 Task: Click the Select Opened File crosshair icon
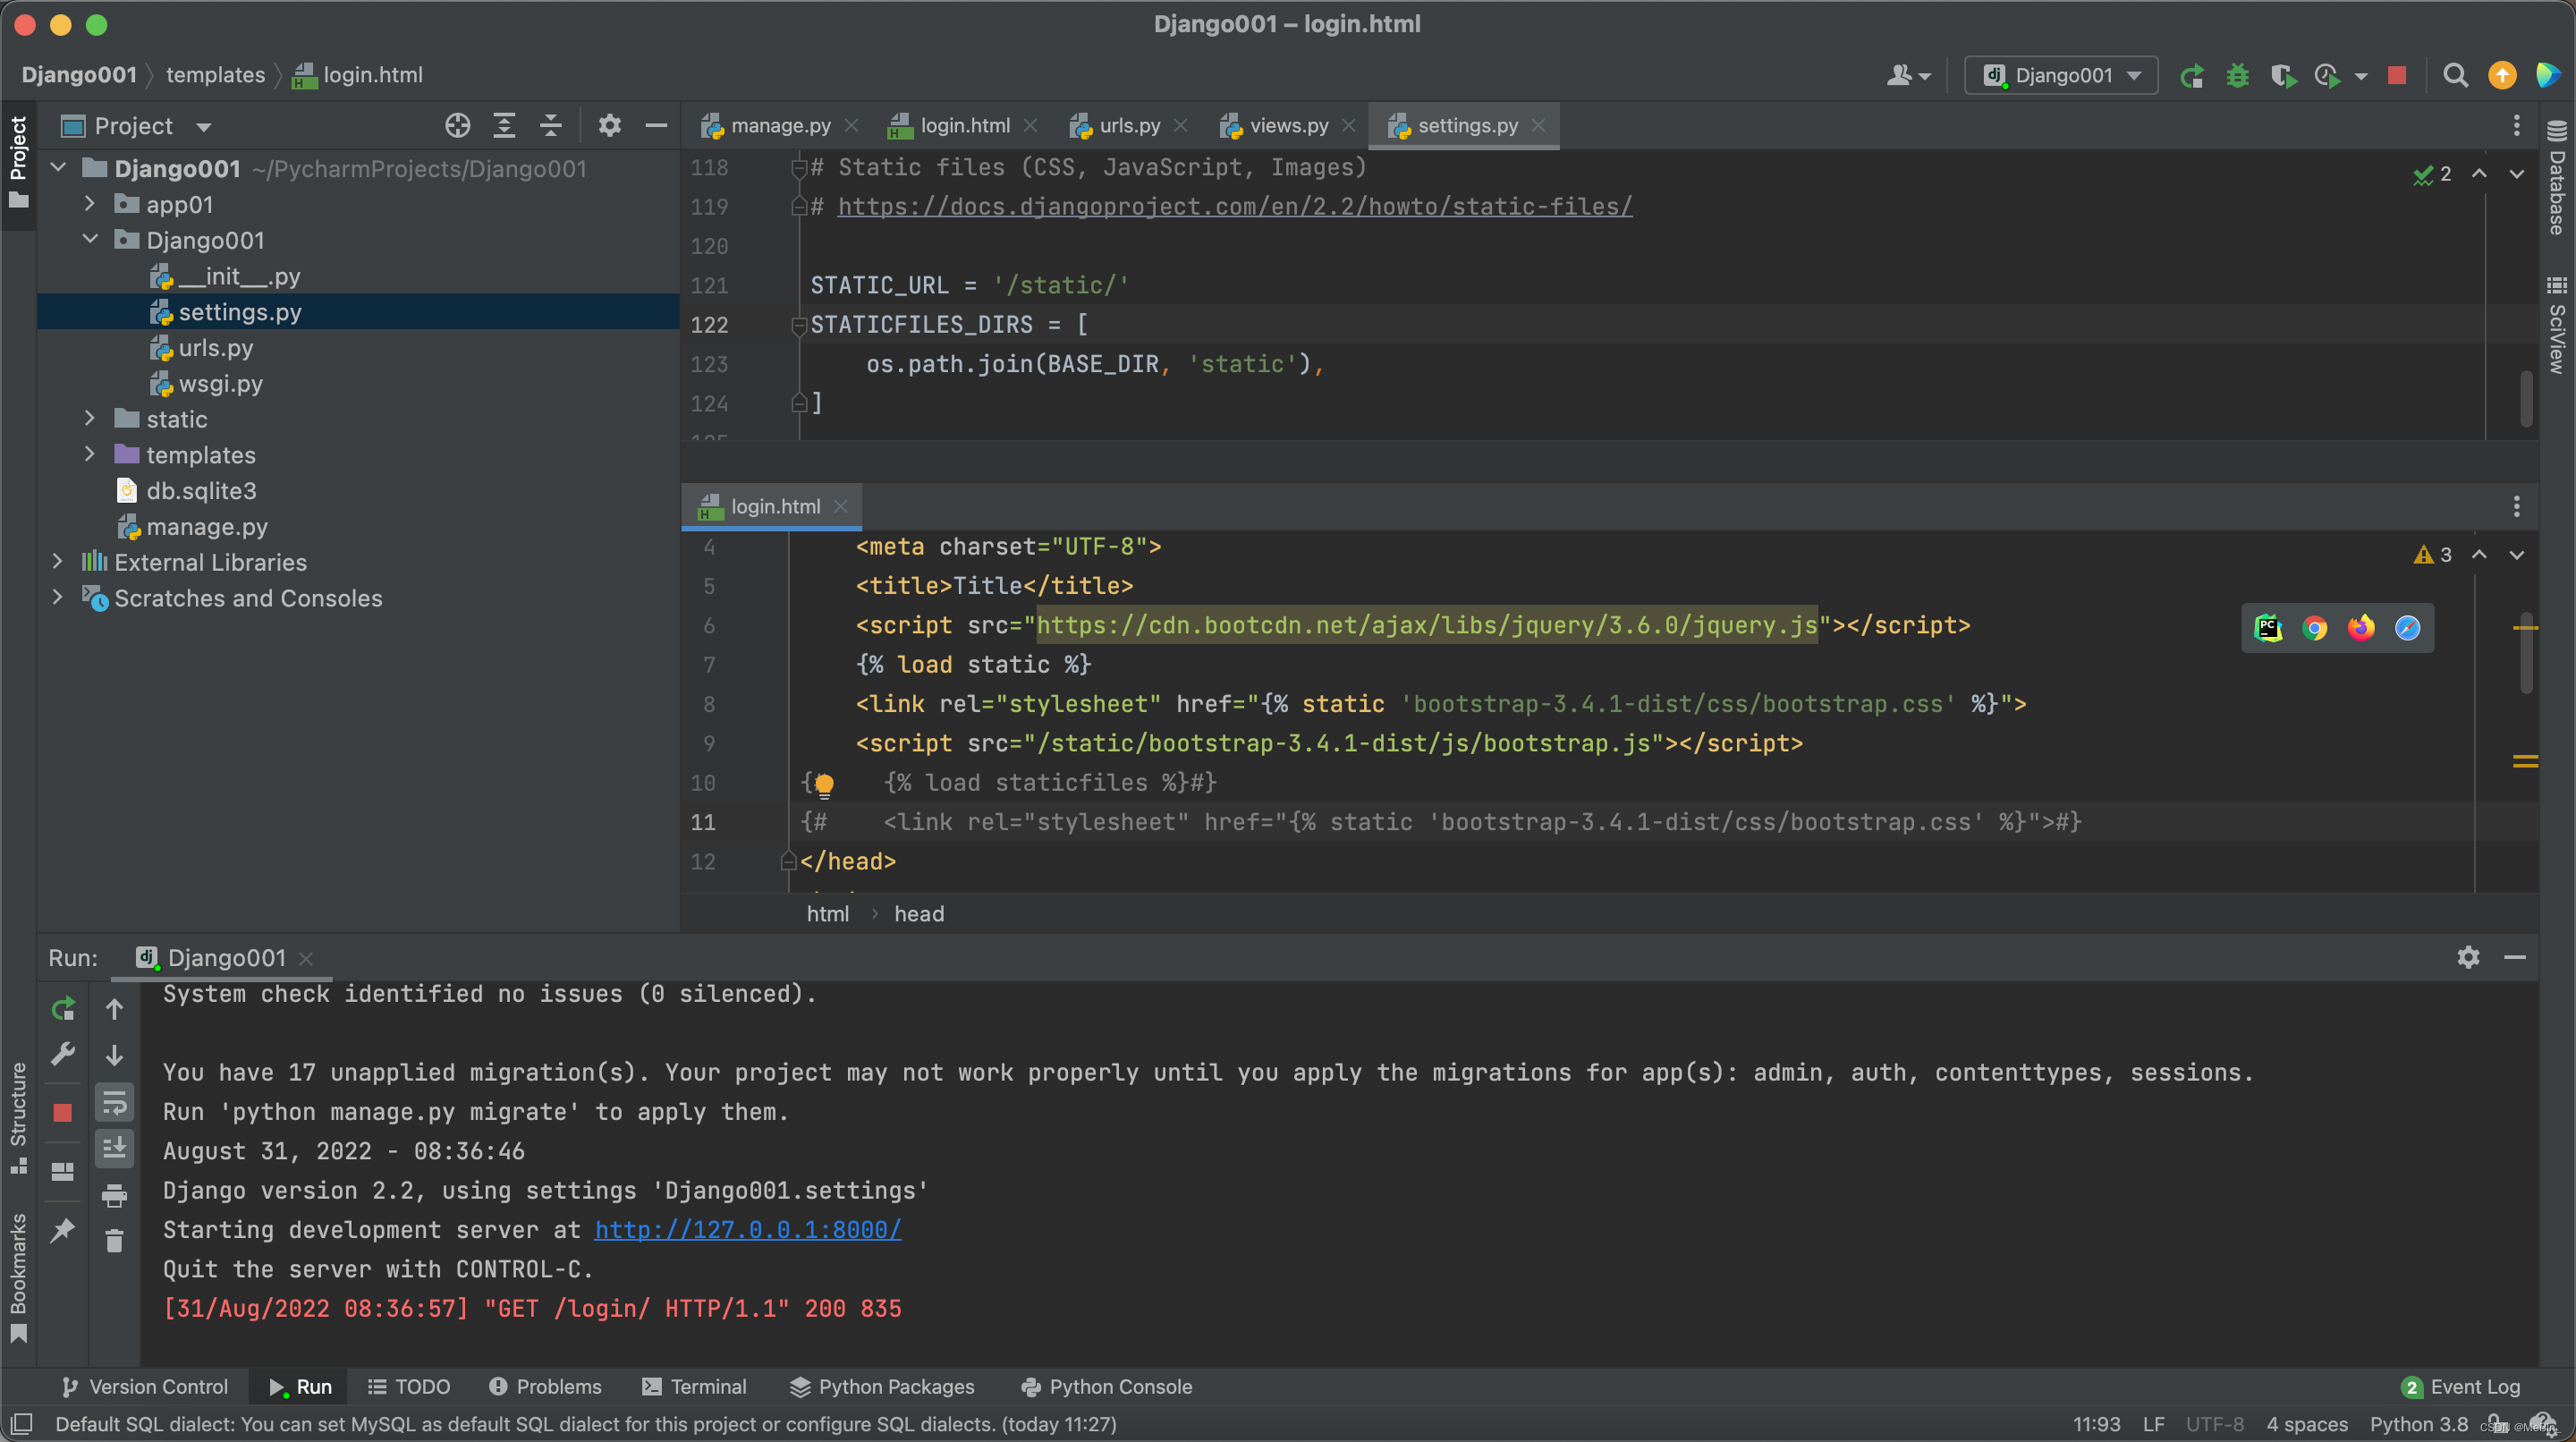tap(457, 126)
